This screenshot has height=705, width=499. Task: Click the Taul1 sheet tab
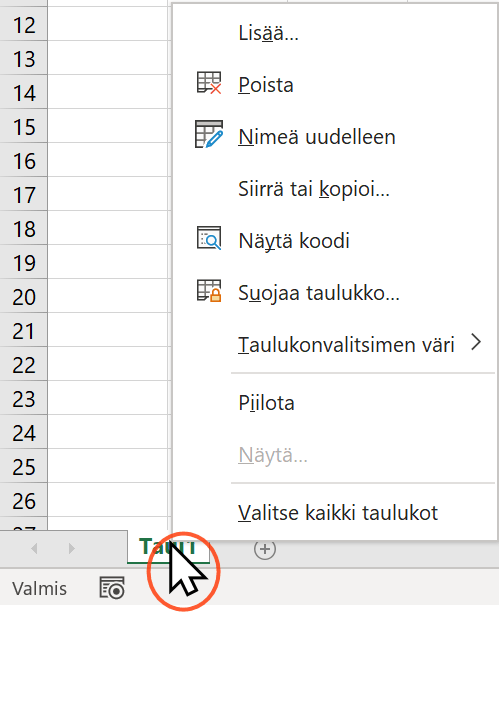(168, 547)
